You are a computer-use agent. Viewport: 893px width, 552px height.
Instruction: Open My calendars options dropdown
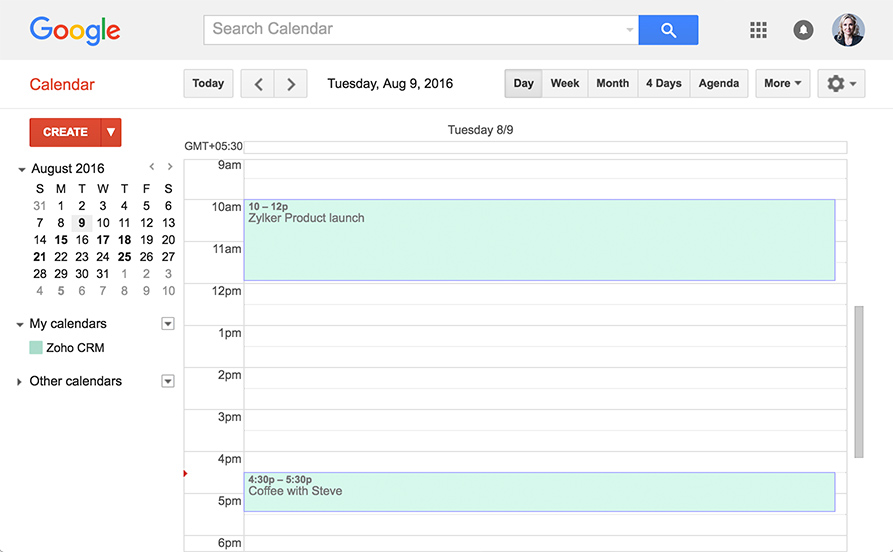168,323
